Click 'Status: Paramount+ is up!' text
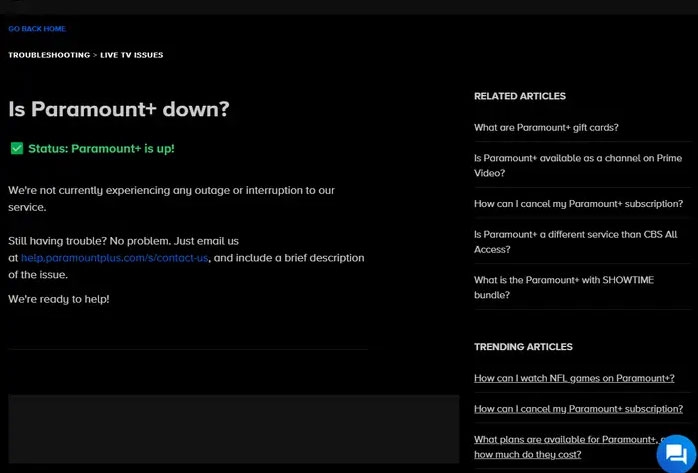Screen dimensions: 698x473 click(x=101, y=149)
